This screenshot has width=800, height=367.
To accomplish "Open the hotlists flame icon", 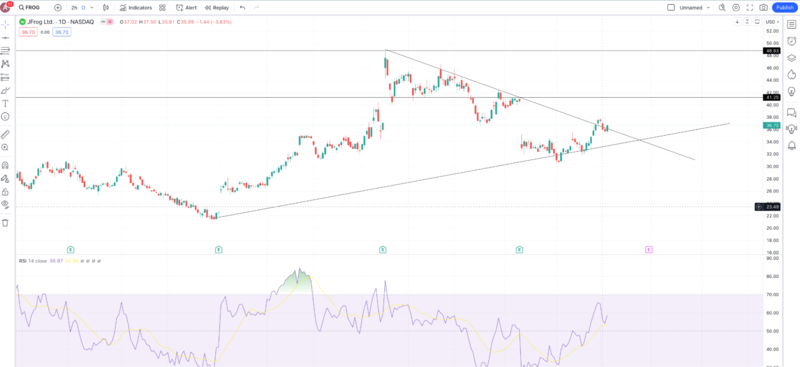I will [x=791, y=75].
